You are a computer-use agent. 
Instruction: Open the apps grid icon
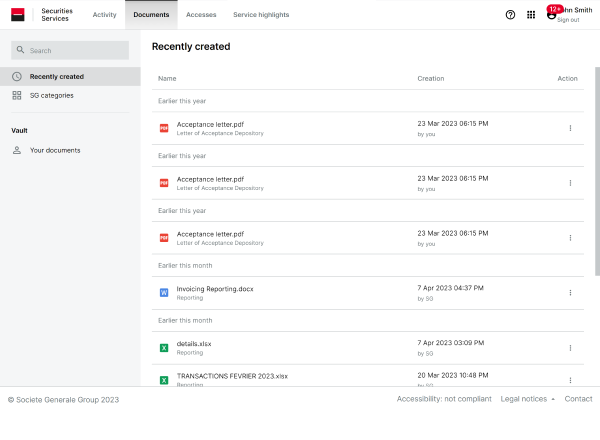tap(531, 15)
